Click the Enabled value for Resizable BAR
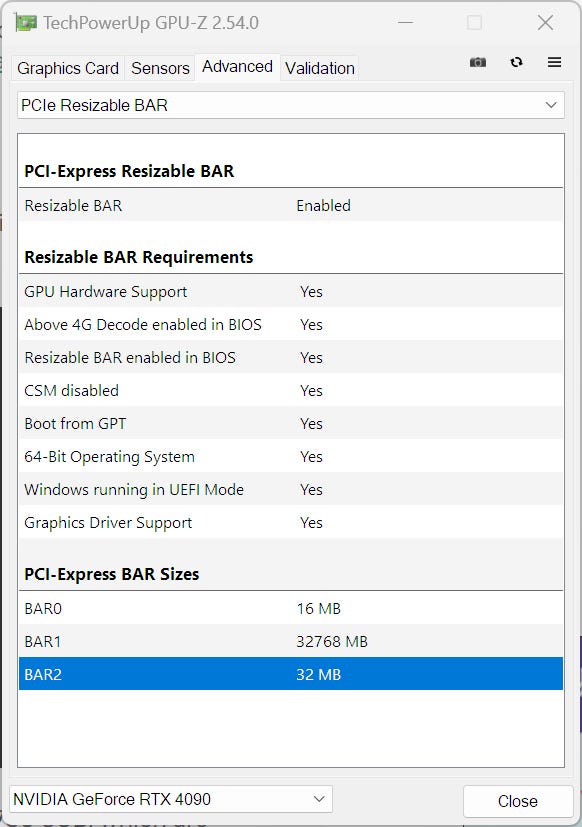Screen dimensions: 582x827 coord(323,206)
